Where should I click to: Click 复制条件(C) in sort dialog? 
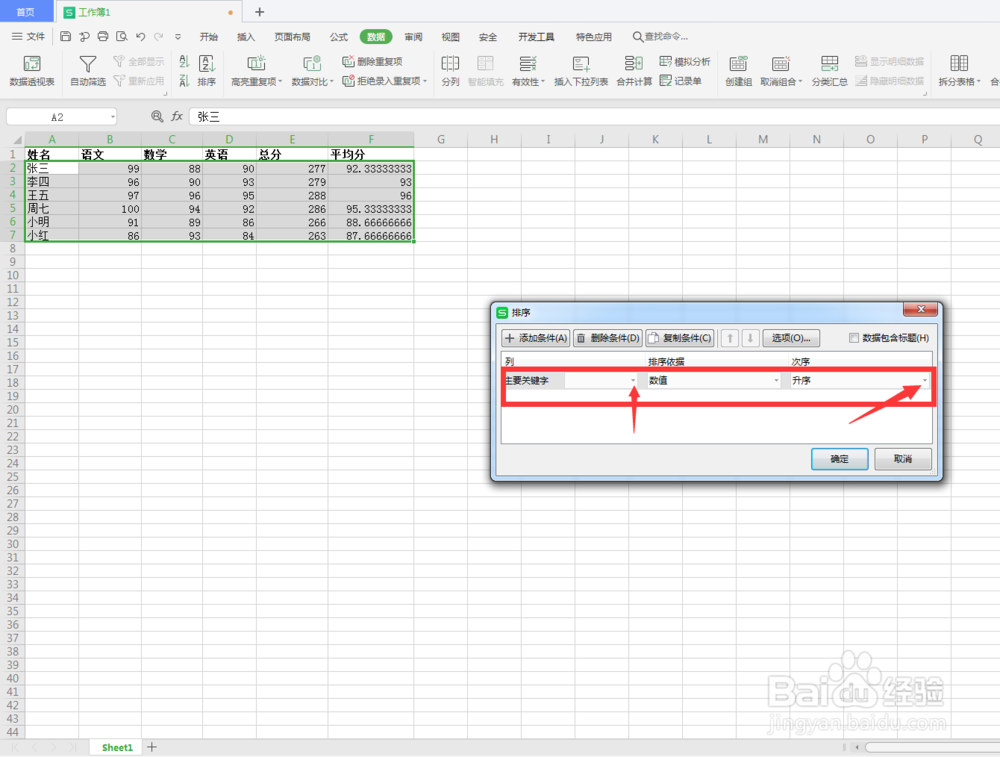[x=680, y=338]
